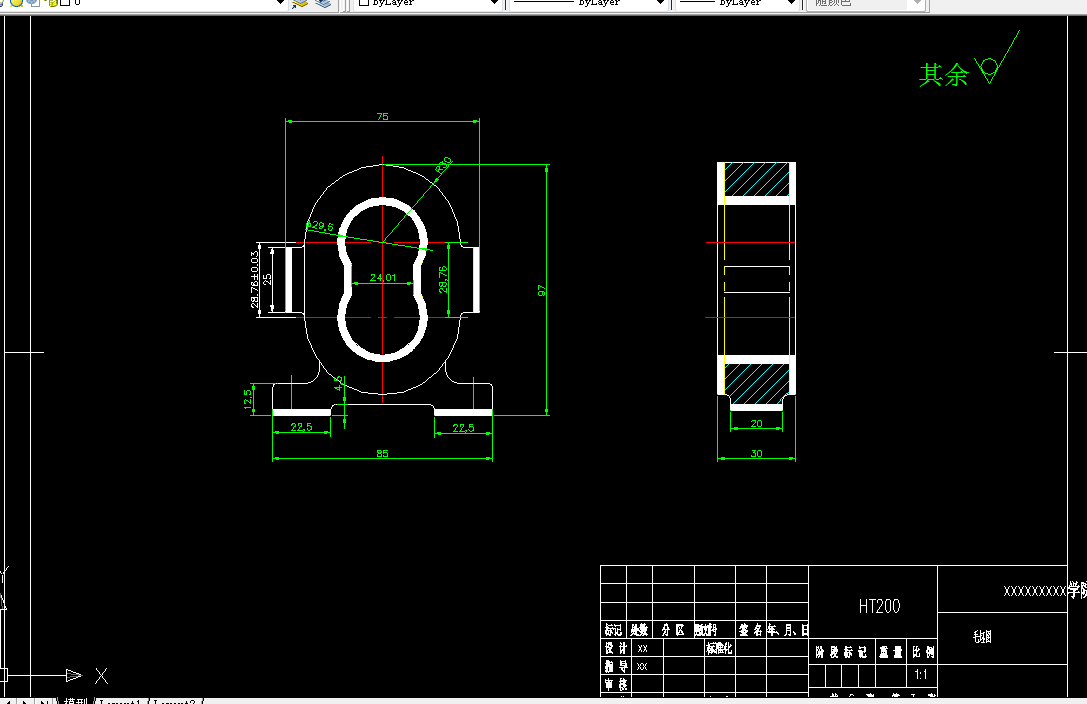Select the 阶段标记 title block label
The height and width of the screenshot is (704, 1087).
click(841, 652)
